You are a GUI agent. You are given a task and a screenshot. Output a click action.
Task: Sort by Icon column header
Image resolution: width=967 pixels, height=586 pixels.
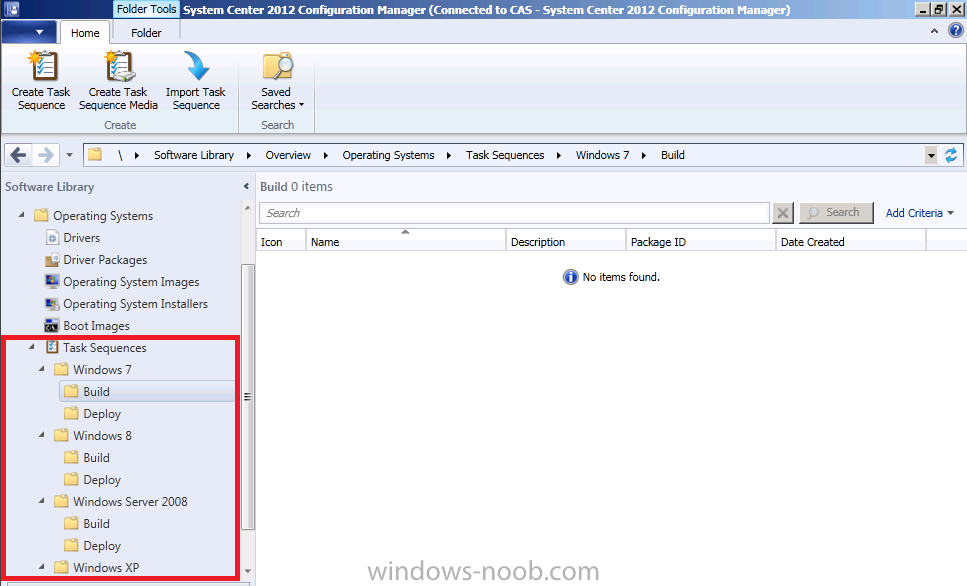click(x=281, y=242)
